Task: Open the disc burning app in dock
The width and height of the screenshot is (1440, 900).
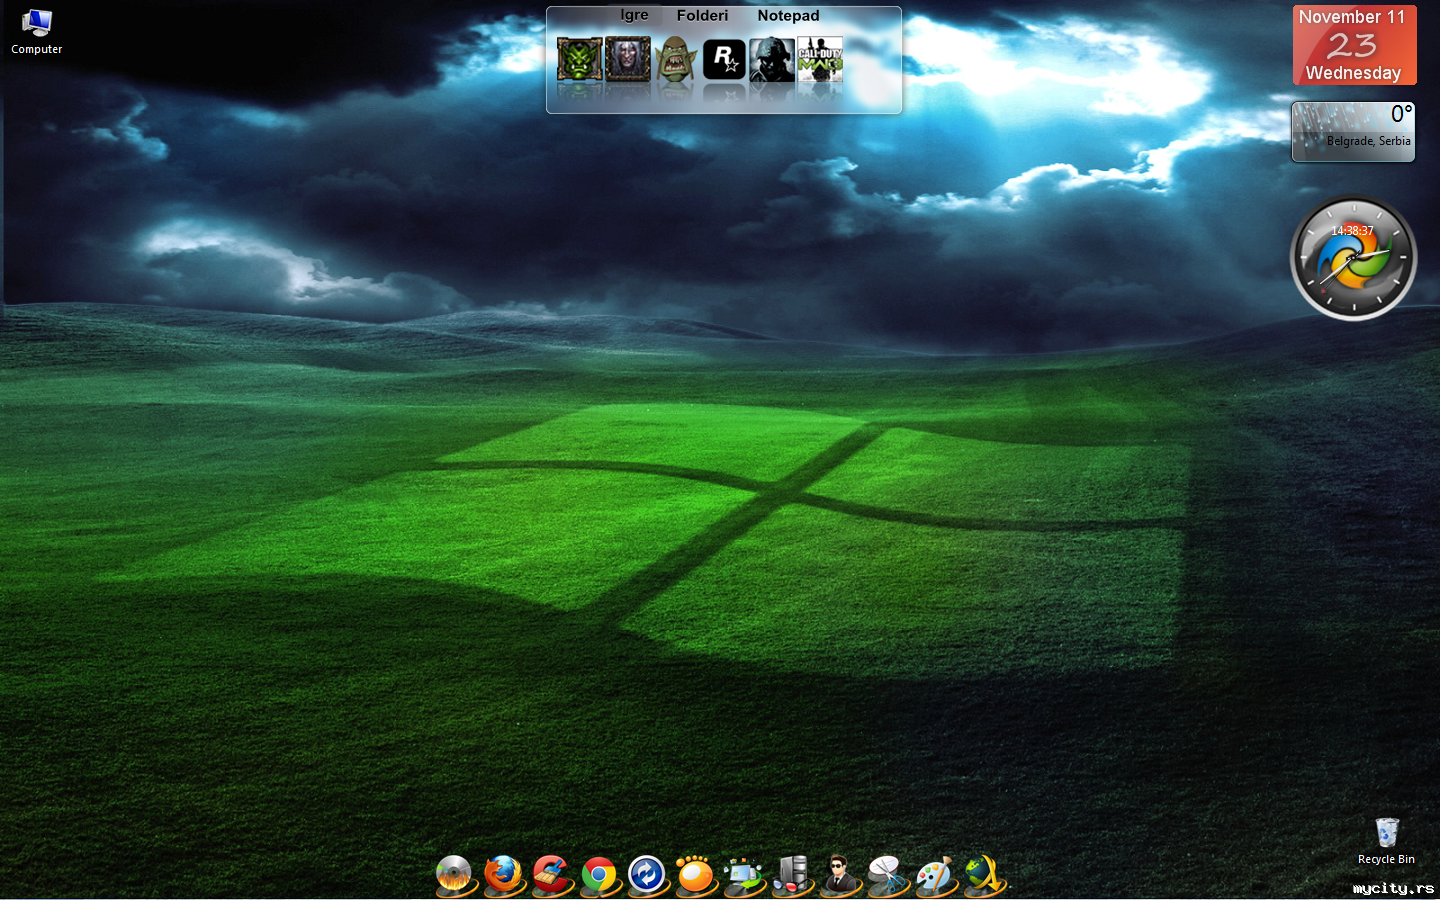Action: click(x=454, y=875)
